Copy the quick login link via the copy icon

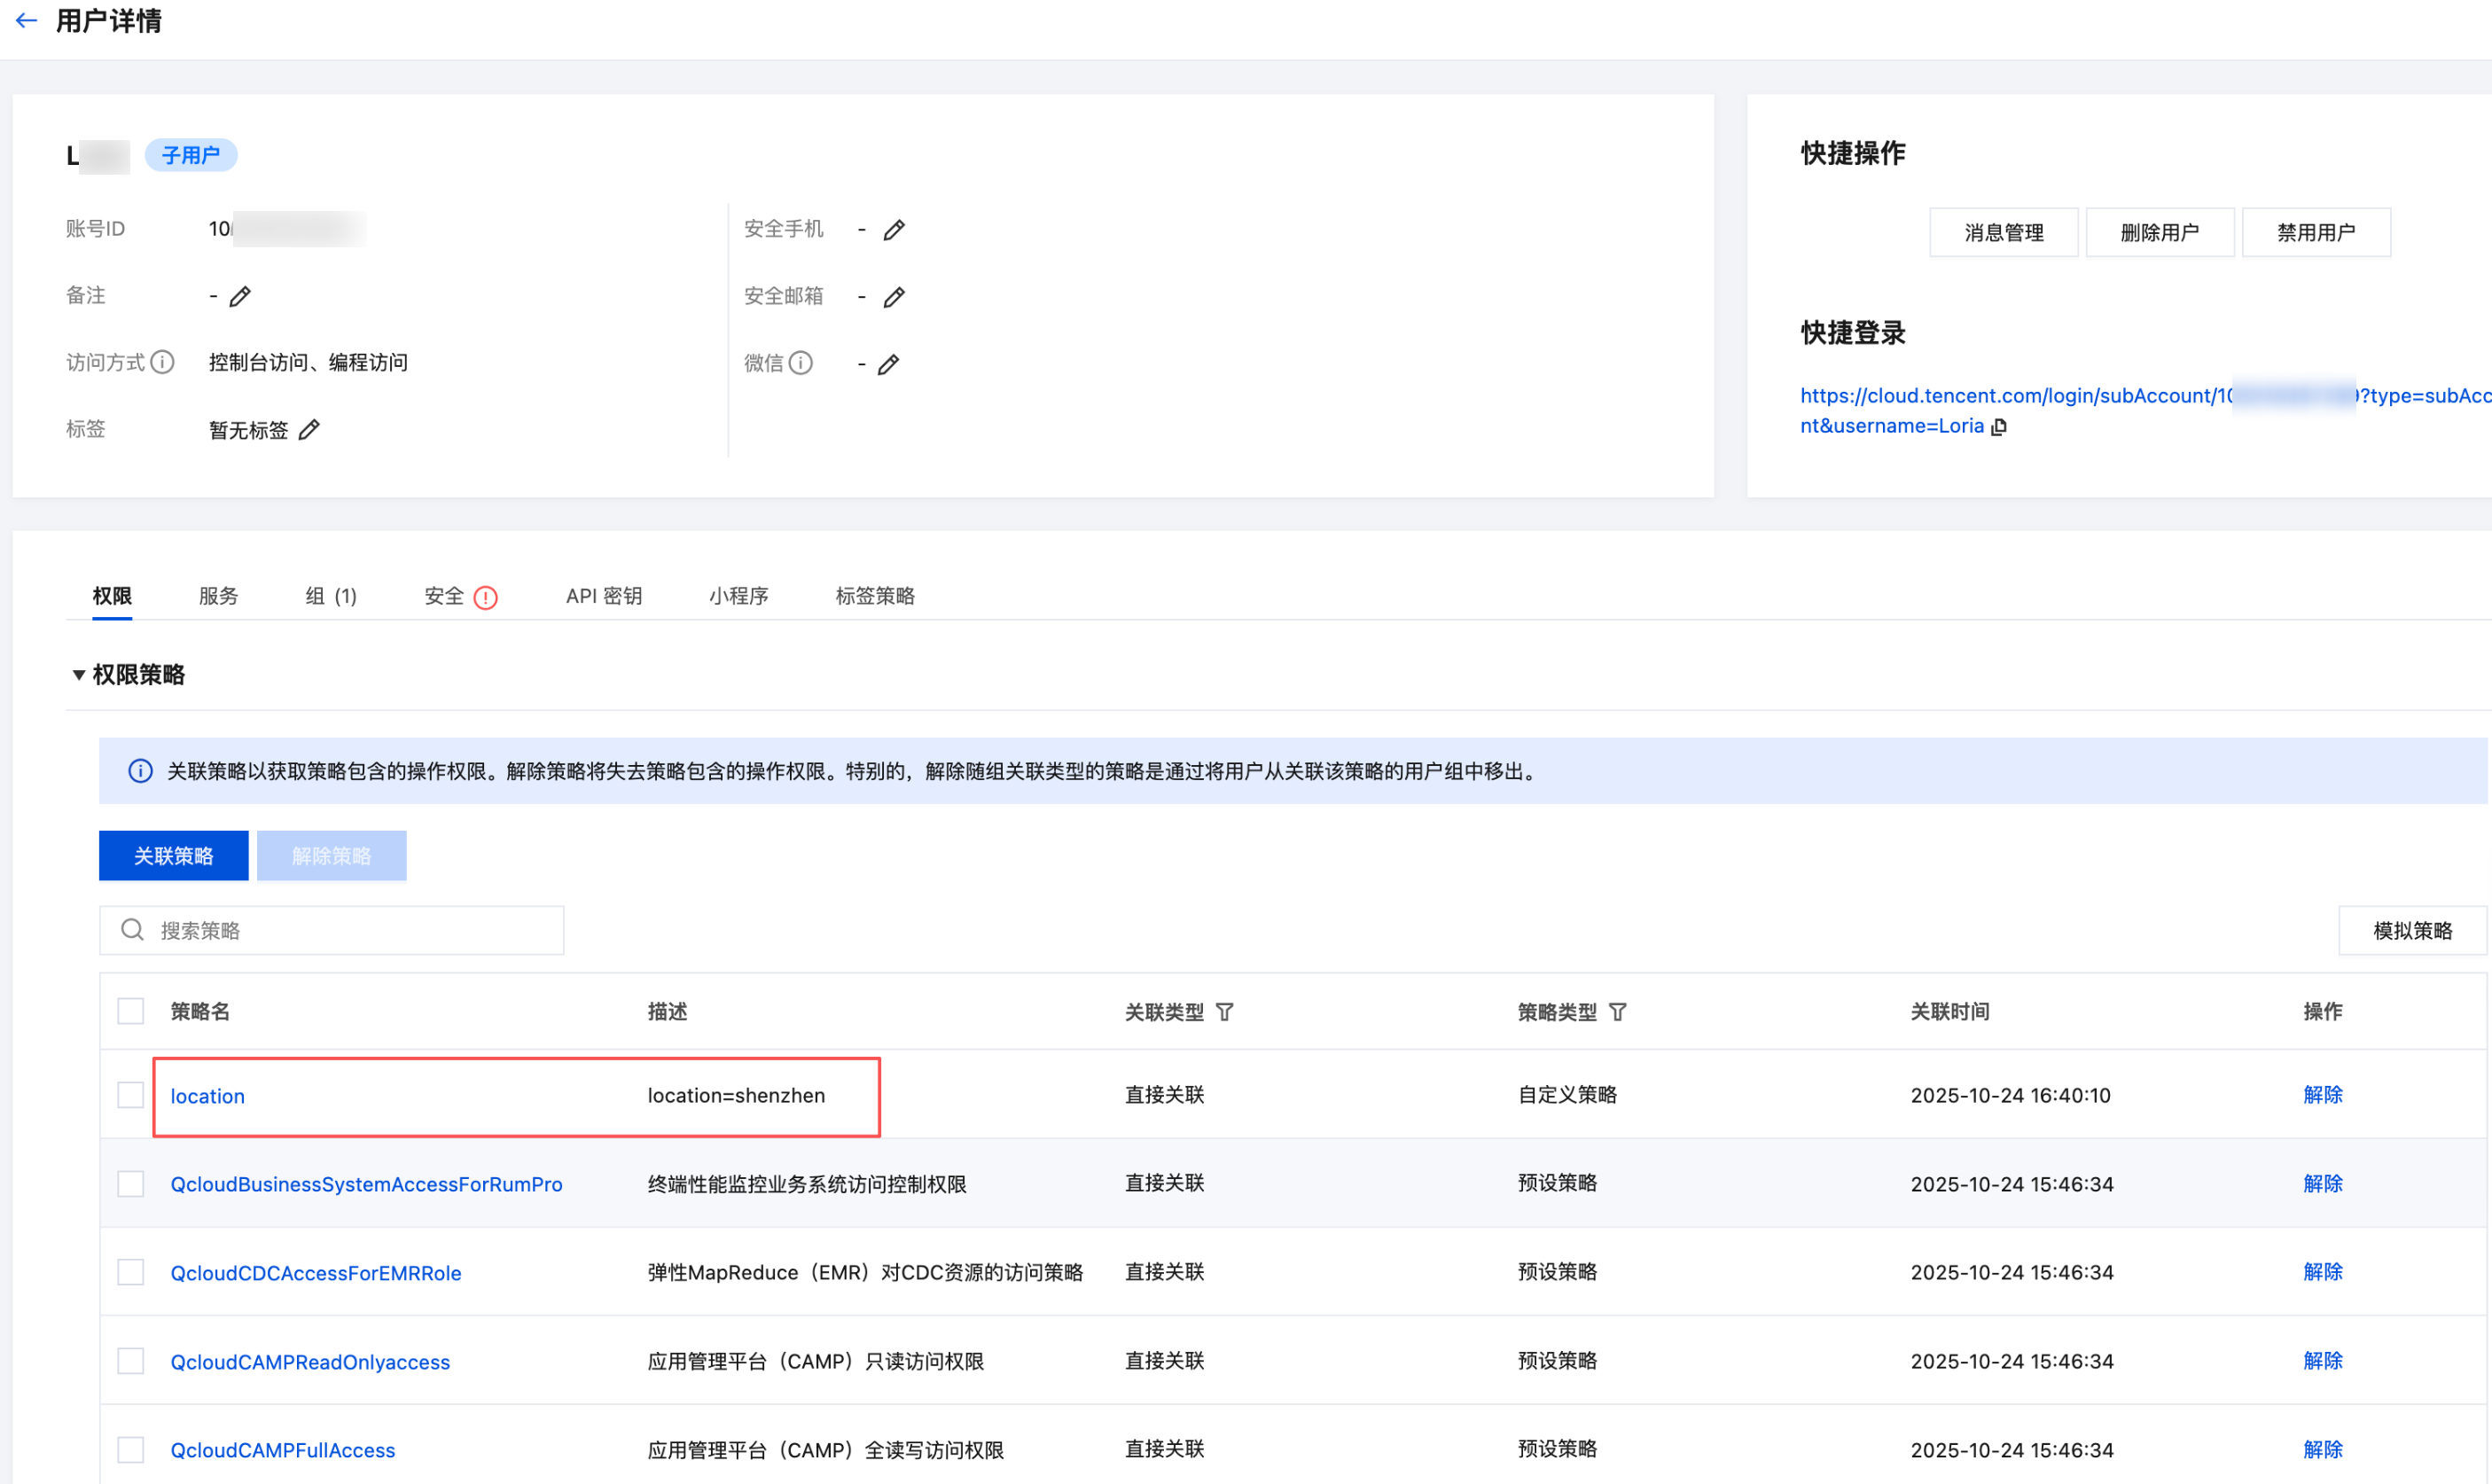coord(1999,427)
